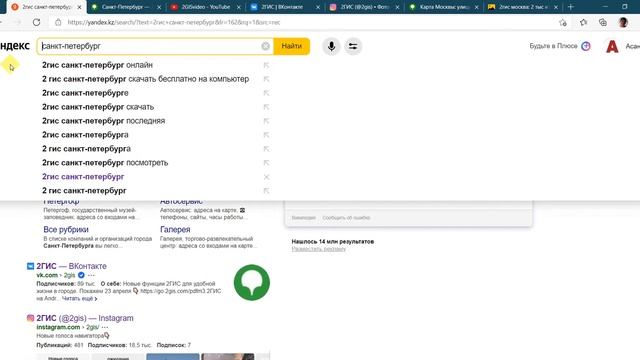Click the 'Будьте в Плюсе' link
This screenshot has height=360, width=640.
pyautogui.click(x=553, y=46)
